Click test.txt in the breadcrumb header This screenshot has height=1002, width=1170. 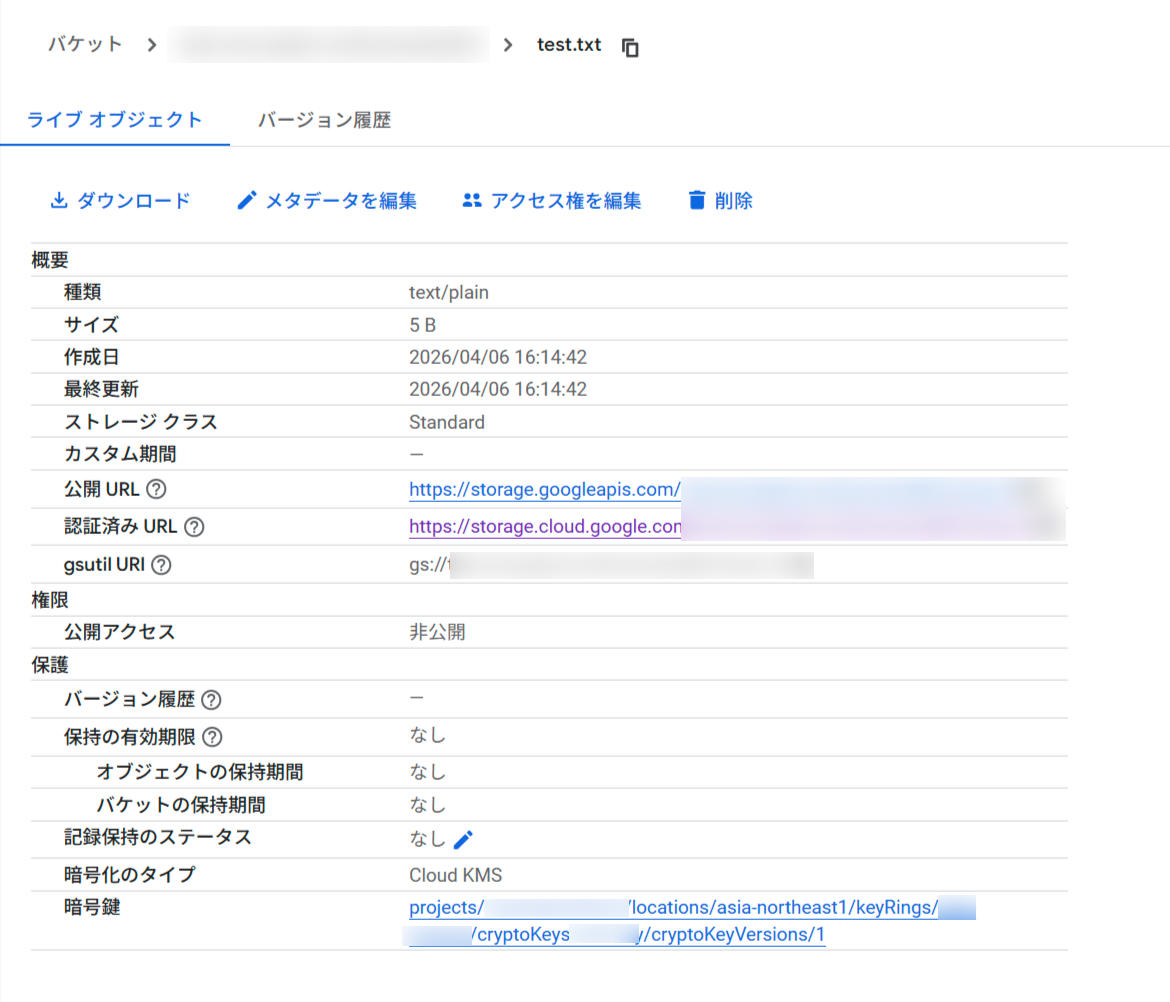tap(569, 44)
